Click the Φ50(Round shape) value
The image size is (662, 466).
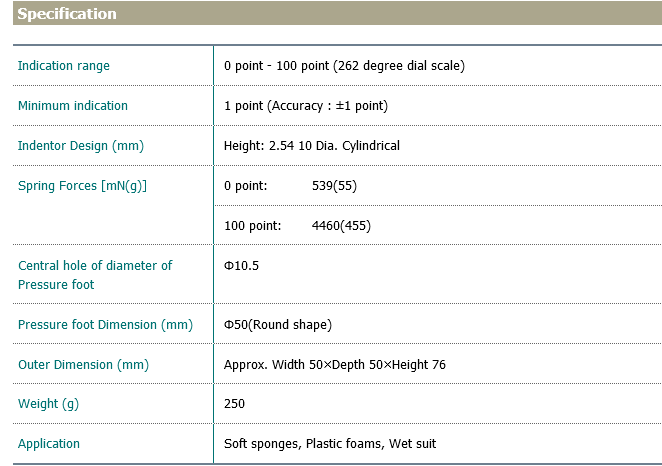(277, 325)
